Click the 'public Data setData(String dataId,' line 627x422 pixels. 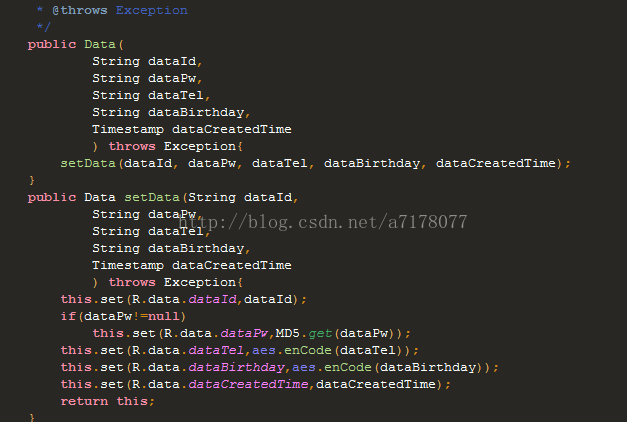(163, 198)
